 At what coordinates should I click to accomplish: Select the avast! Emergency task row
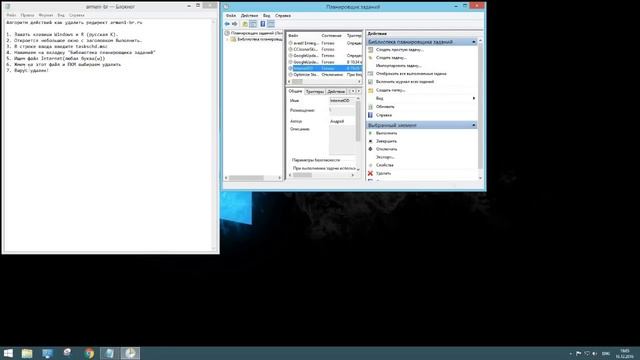pos(325,43)
